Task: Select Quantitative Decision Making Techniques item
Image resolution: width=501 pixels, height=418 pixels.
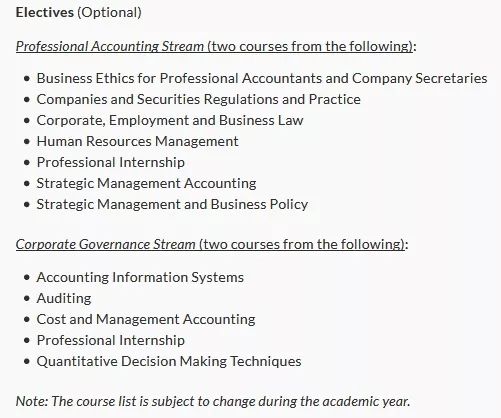Action: tap(169, 361)
